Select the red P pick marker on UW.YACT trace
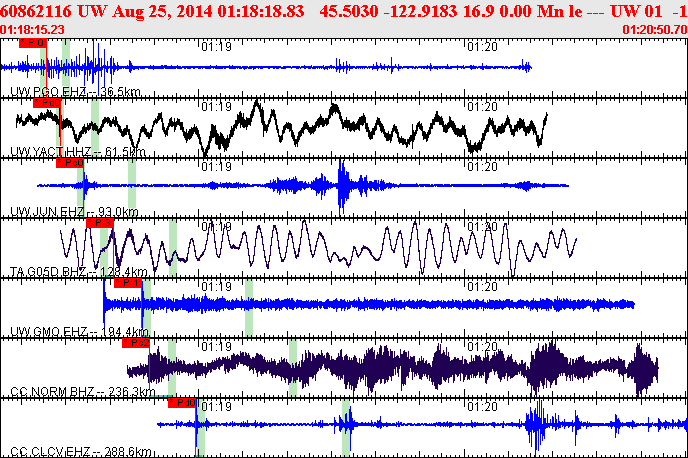Image resolution: width=688 pixels, height=458 pixels. [47, 103]
